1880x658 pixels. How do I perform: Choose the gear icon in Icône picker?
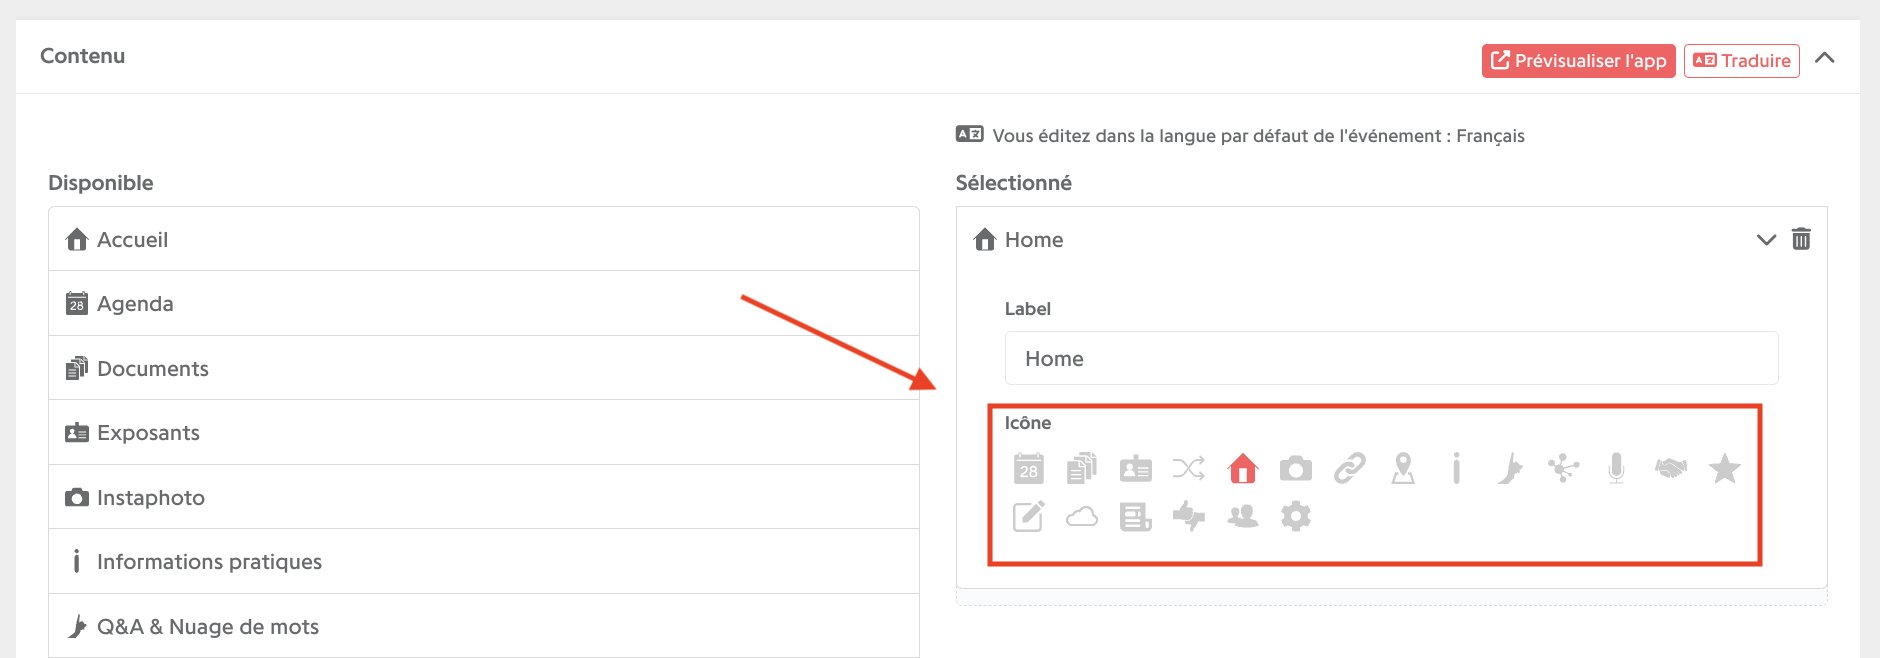pyautogui.click(x=1296, y=516)
